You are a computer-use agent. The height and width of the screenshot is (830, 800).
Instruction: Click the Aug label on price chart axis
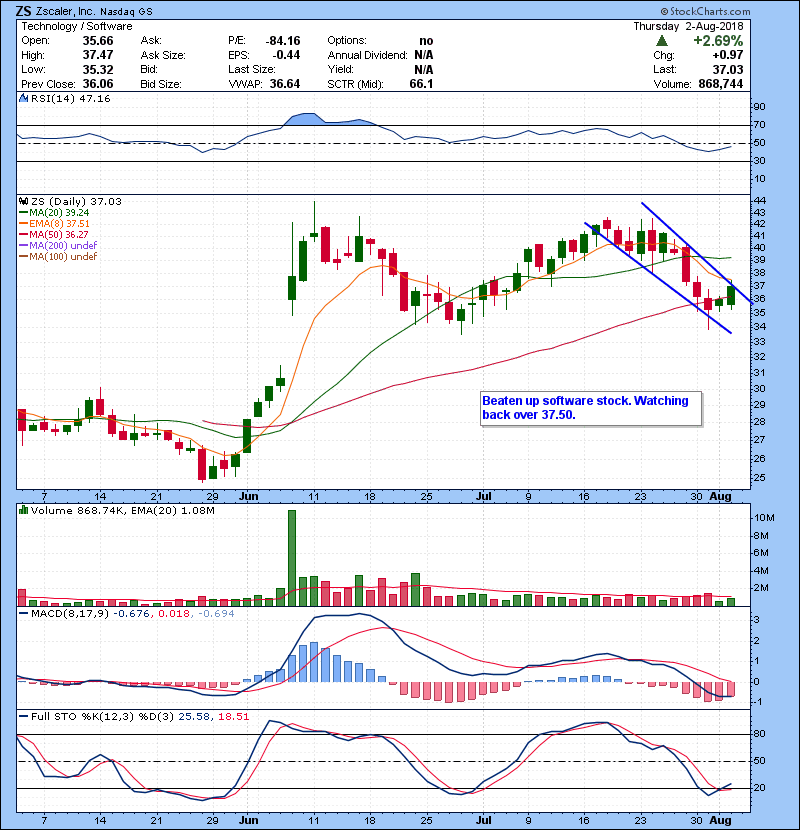720,497
